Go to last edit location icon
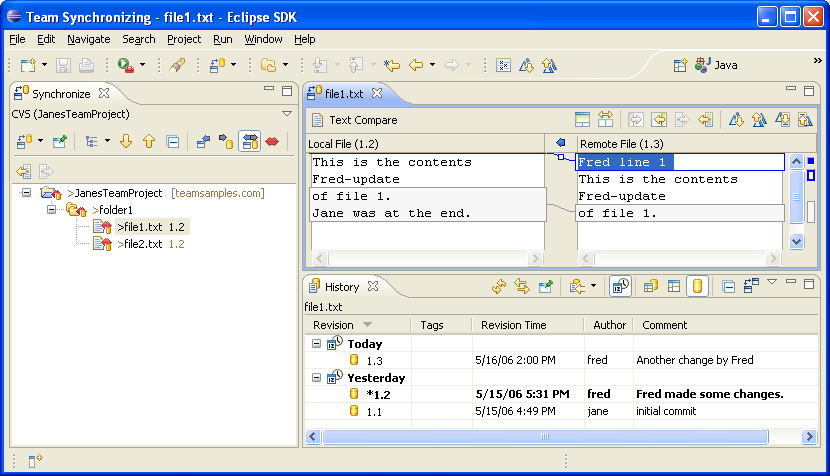Image resolution: width=830 pixels, height=476 pixels. pos(392,65)
